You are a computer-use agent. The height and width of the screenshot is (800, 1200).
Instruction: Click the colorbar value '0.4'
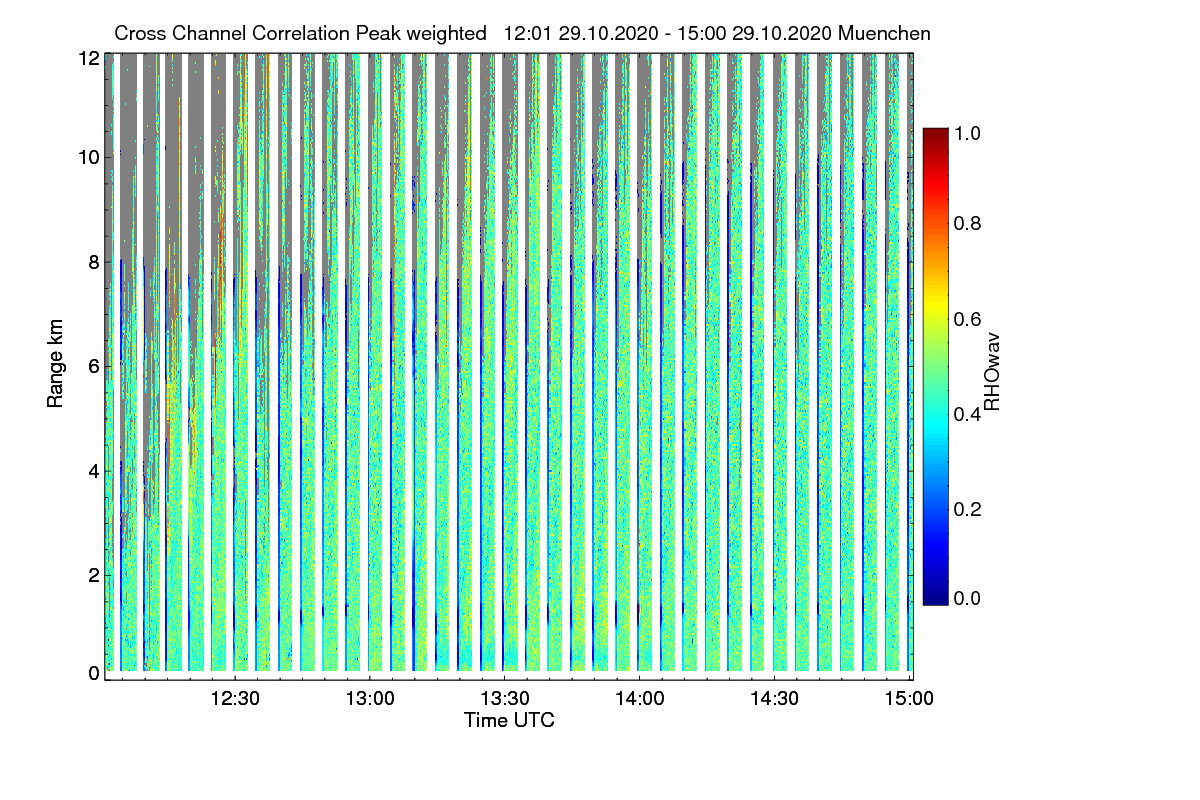pyautogui.click(x=967, y=414)
